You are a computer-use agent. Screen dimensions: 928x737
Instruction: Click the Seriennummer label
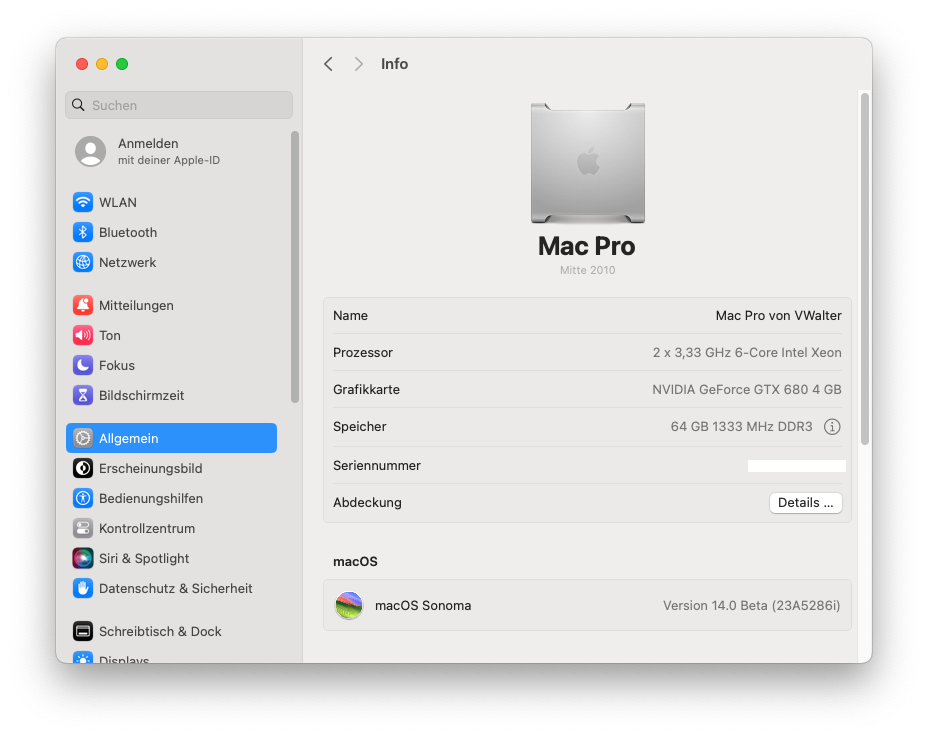coord(377,465)
